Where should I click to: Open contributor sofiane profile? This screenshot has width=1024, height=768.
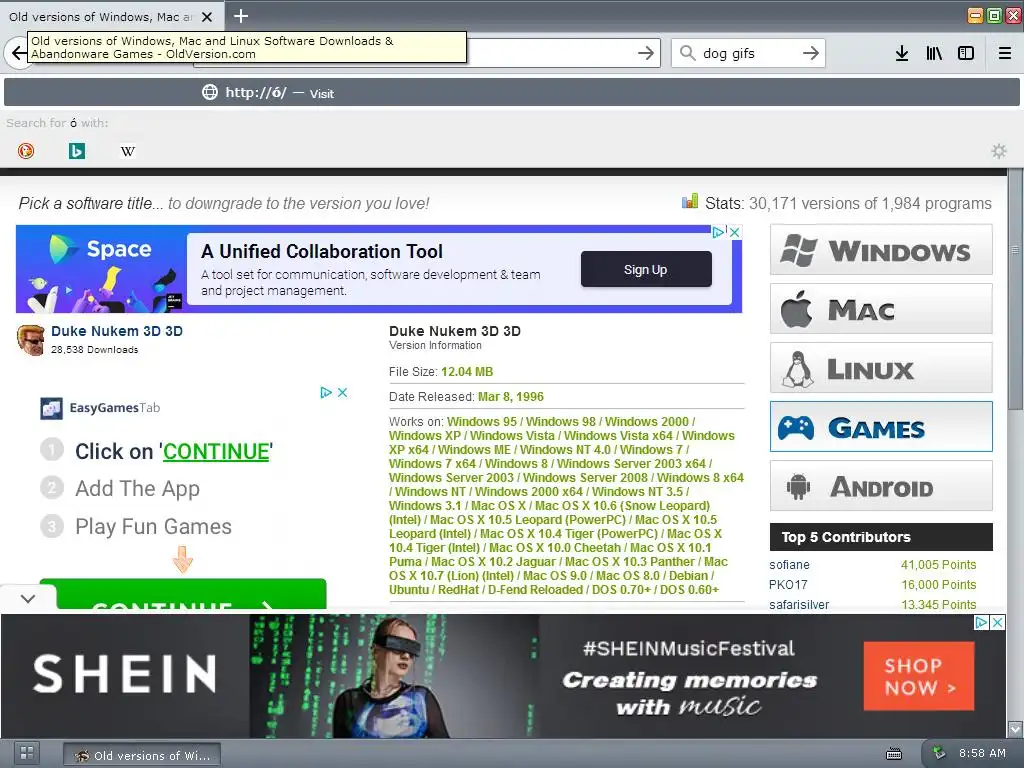789,565
